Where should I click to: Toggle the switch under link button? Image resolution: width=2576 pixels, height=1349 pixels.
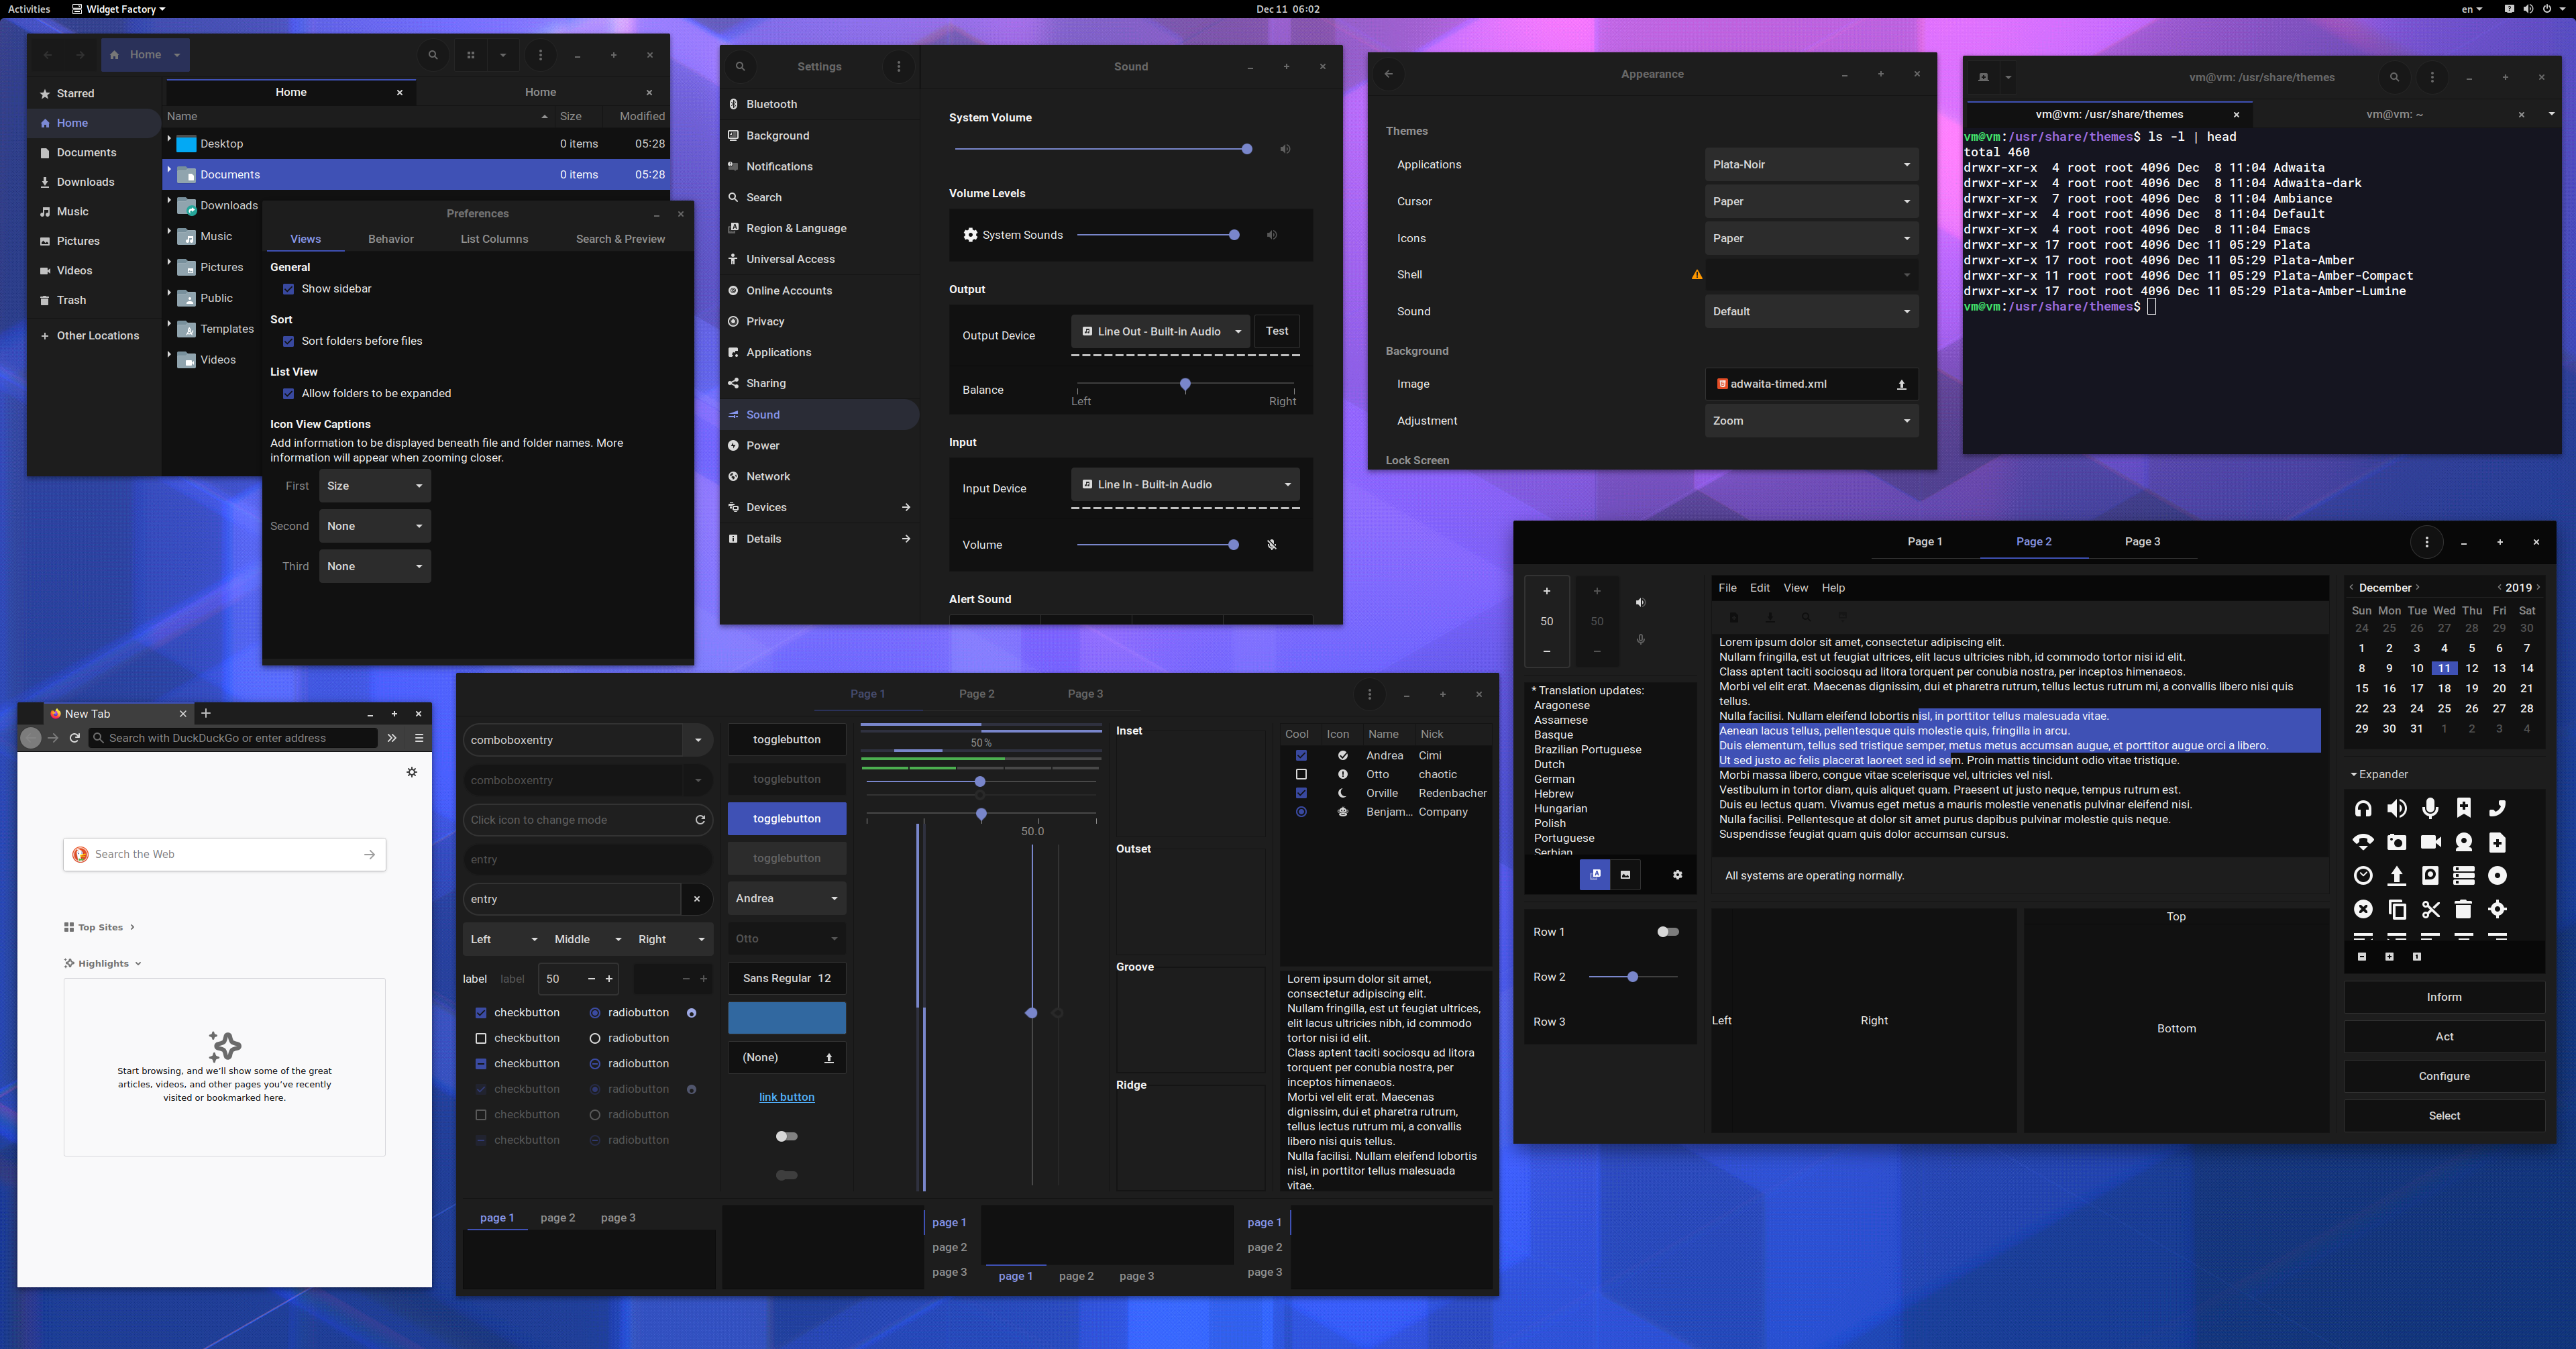(787, 1136)
